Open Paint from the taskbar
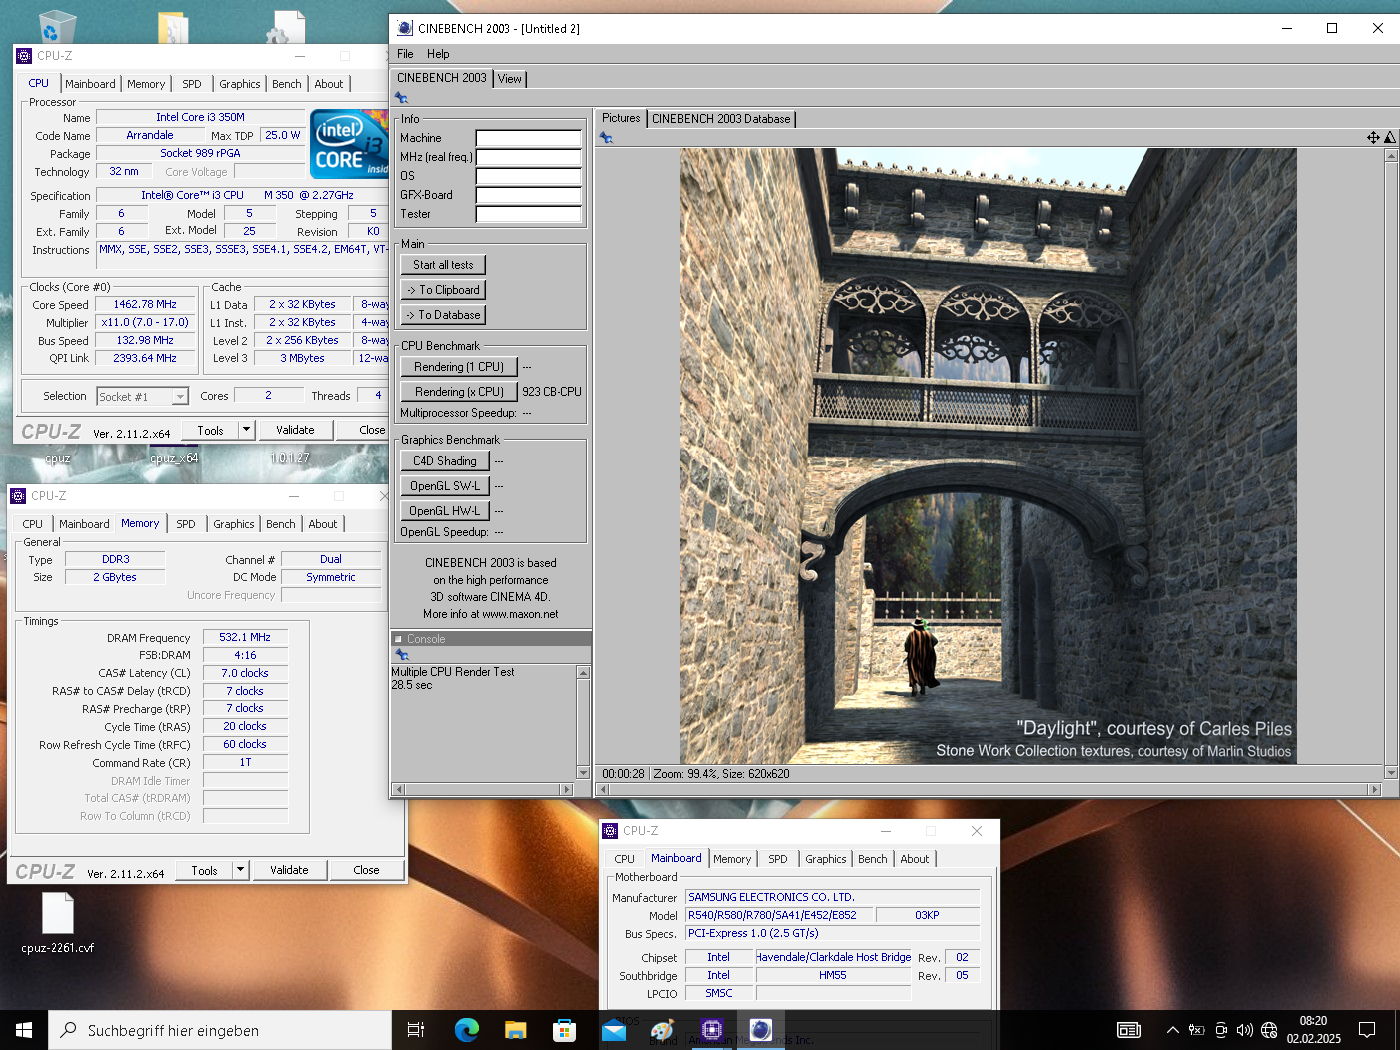1400x1050 pixels. [x=662, y=1030]
